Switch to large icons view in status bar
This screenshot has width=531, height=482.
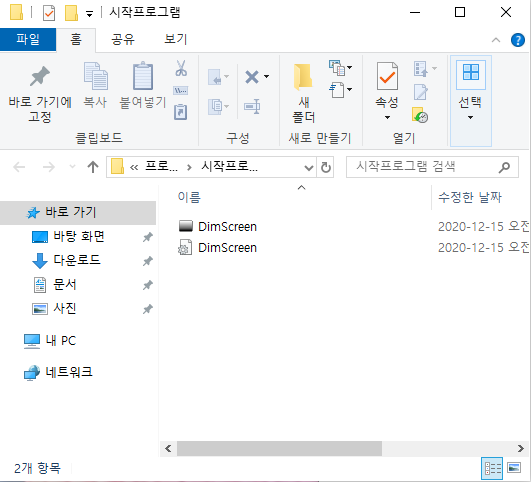[x=514, y=468]
